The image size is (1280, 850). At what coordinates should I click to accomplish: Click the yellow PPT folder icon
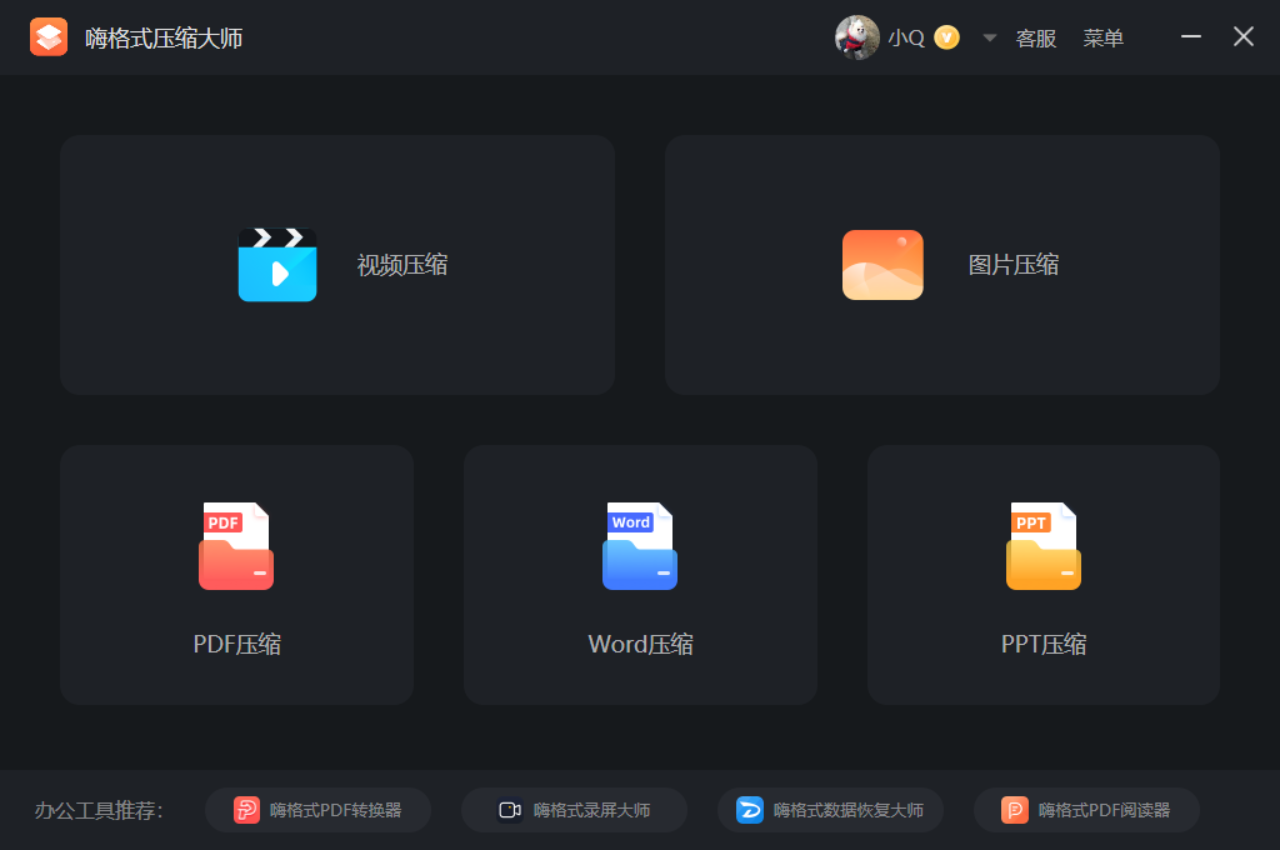coord(1043,546)
